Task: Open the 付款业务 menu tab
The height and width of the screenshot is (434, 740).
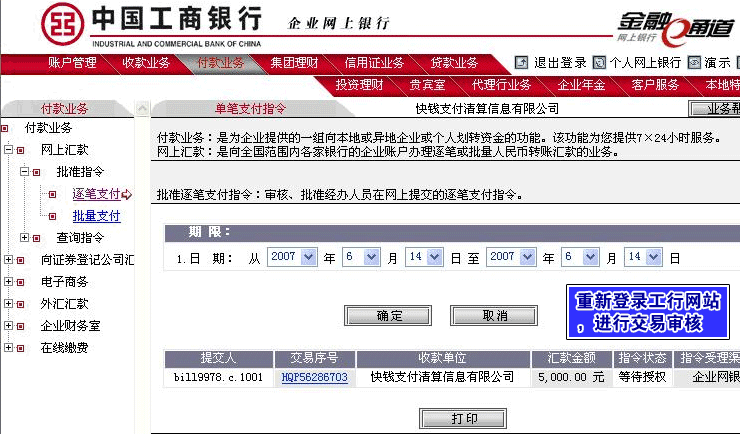Action: [220, 63]
